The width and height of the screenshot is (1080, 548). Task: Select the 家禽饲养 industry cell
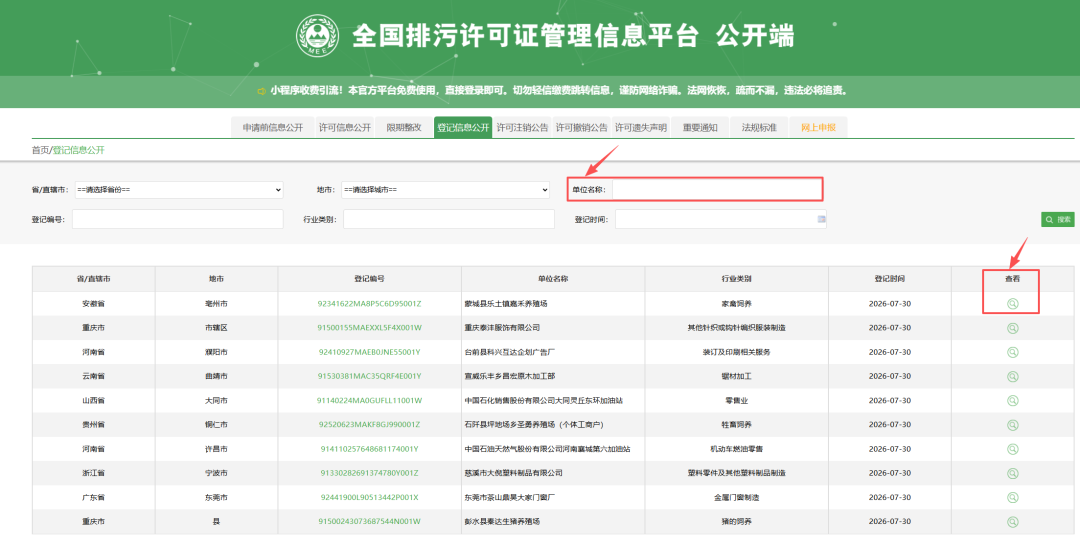click(736, 304)
